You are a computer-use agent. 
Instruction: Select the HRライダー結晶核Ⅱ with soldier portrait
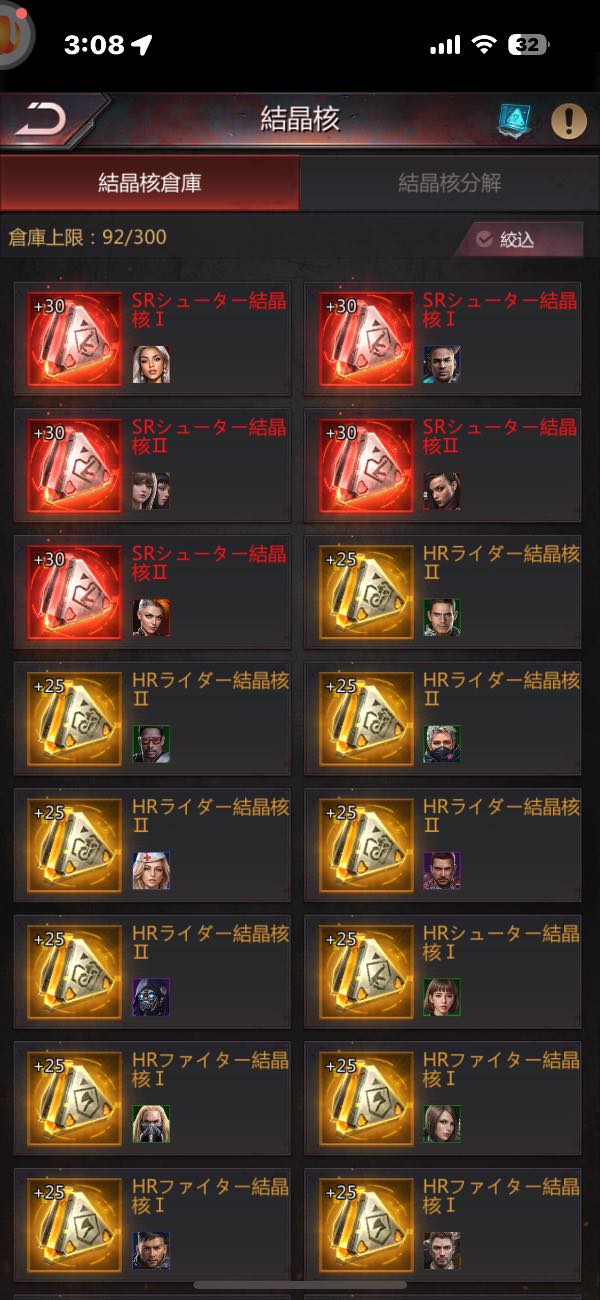[443, 591]
